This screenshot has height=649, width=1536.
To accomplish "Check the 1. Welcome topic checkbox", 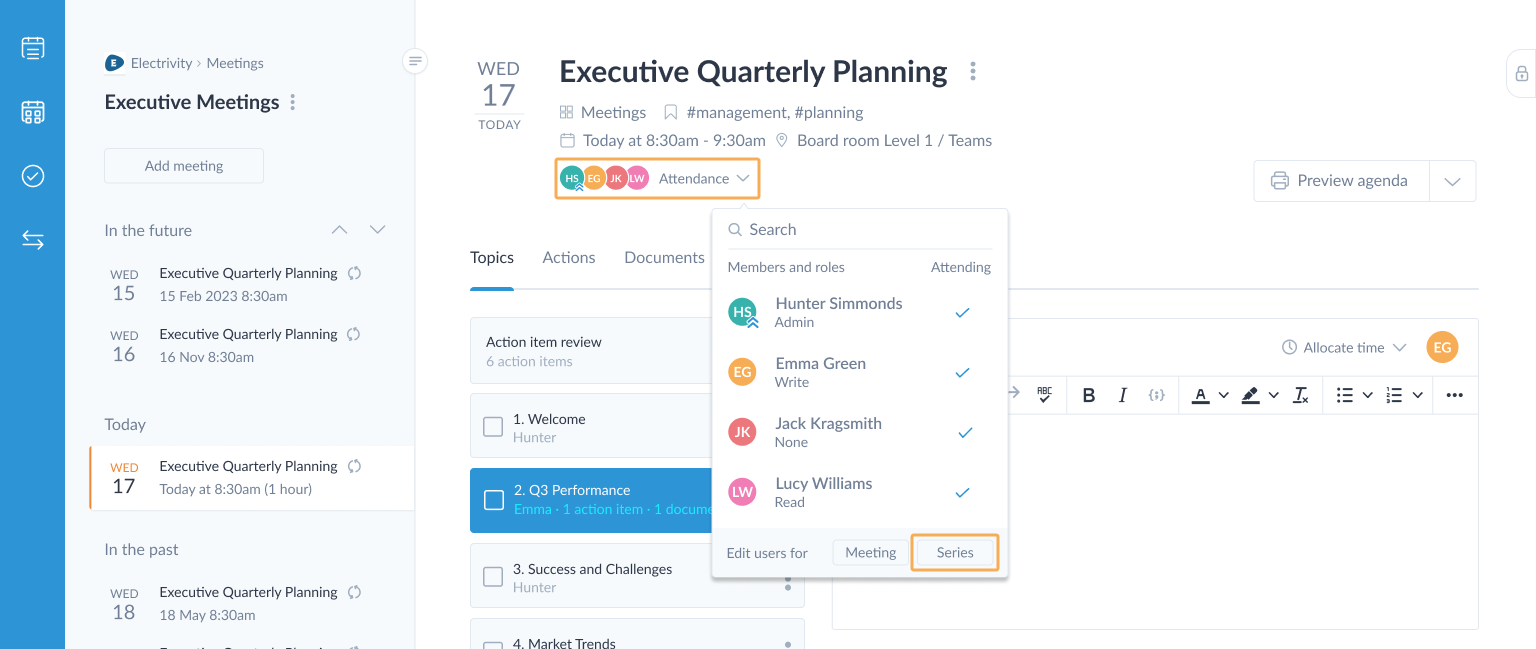I will [x=493, y=427].
